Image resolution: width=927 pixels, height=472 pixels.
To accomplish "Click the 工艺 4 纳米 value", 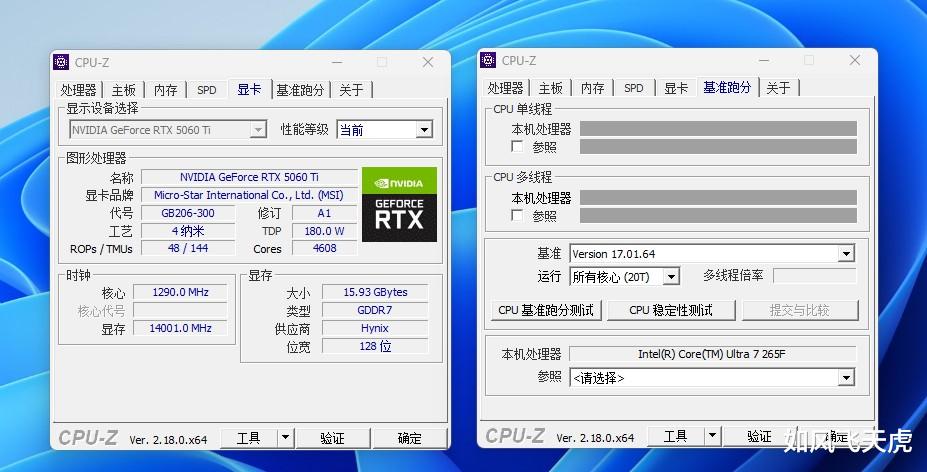I will coord(188,231).
